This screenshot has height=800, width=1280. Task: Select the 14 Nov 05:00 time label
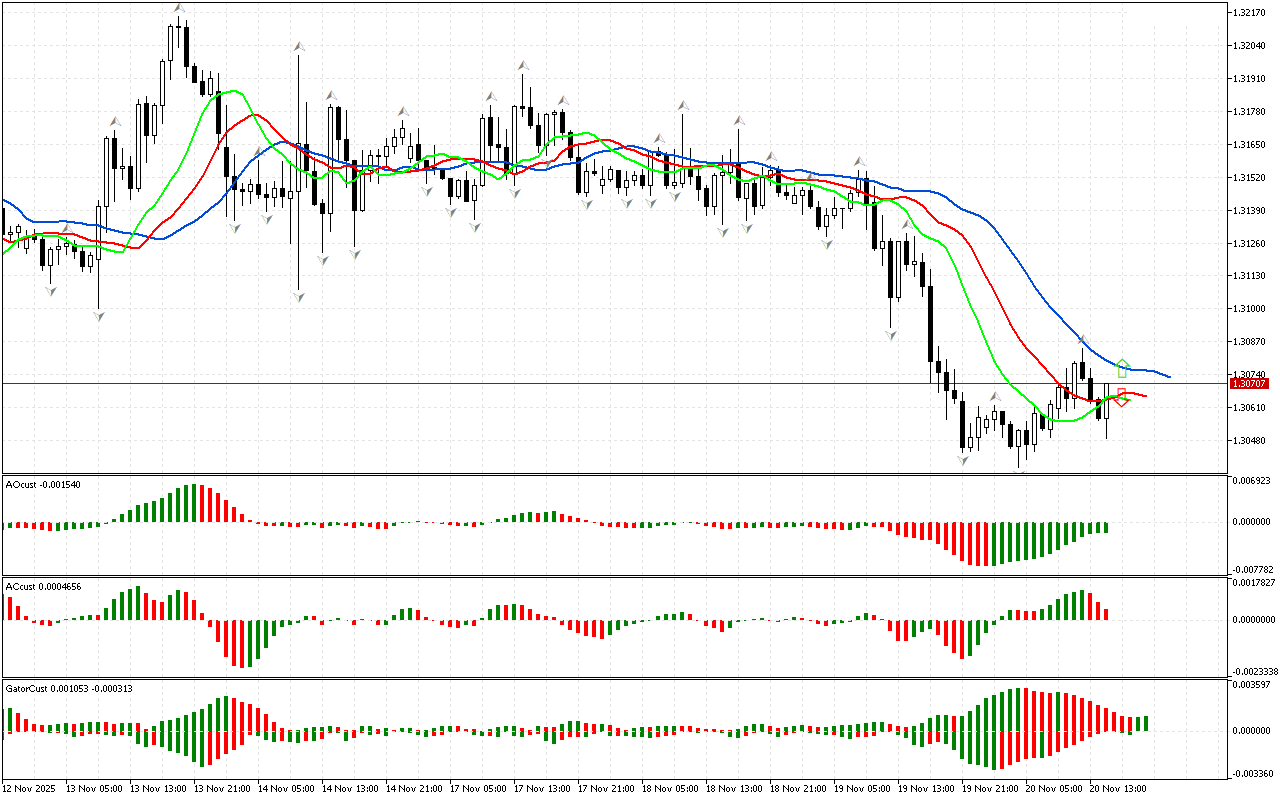coord(287,788)
